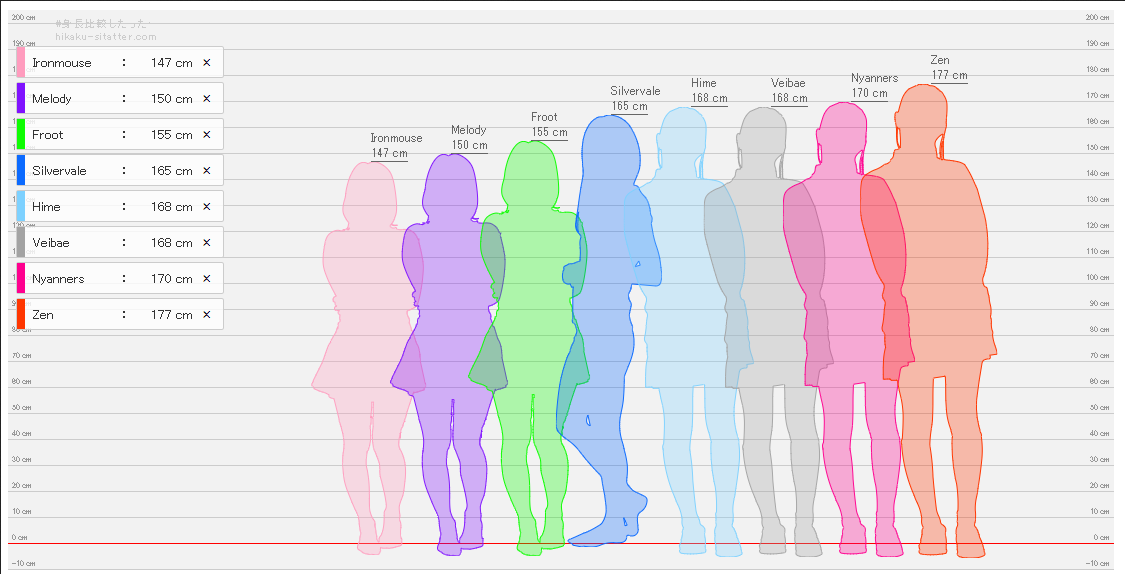Click Veibae label above the gray figure

click(788, 83)
